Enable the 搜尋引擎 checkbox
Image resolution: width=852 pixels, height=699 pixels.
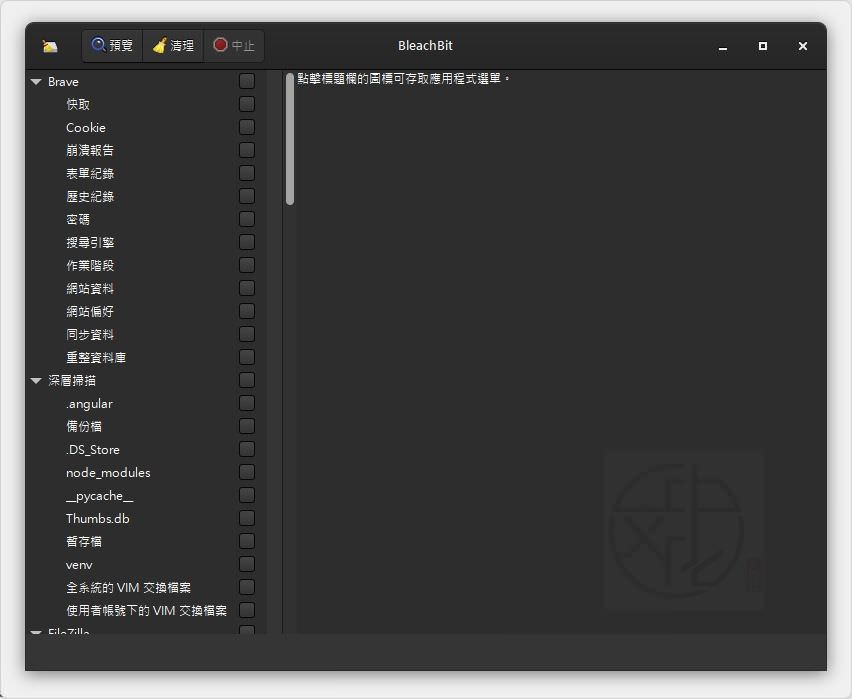(247, 242)
